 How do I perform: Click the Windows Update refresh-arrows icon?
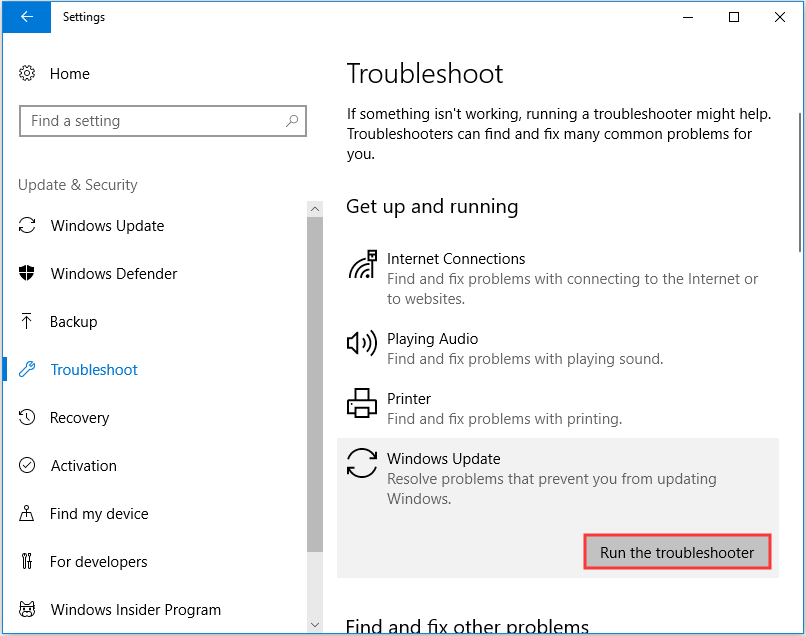click(361, 463)
